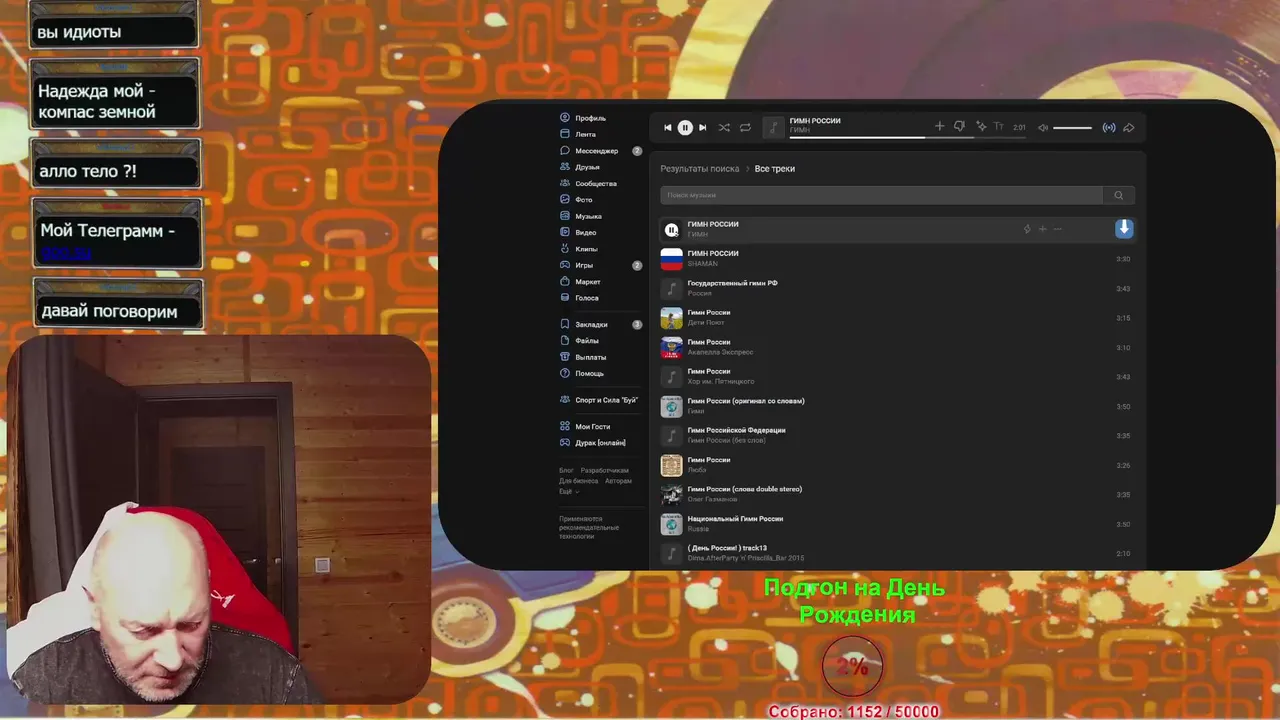Toggle shuffle mode in player
Screen dimensions: 1280x720
click(x=724, y=127)
